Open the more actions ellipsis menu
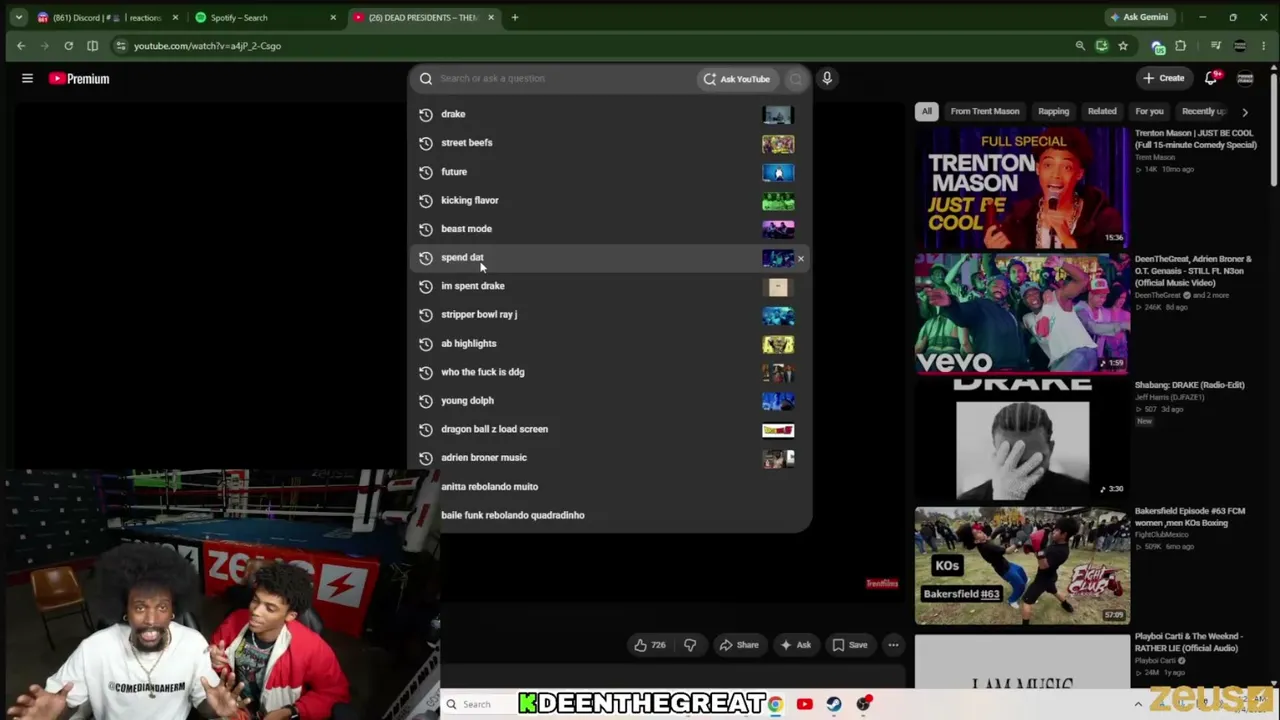This screenshot has height=720, width=1280. tap(893, 645)
